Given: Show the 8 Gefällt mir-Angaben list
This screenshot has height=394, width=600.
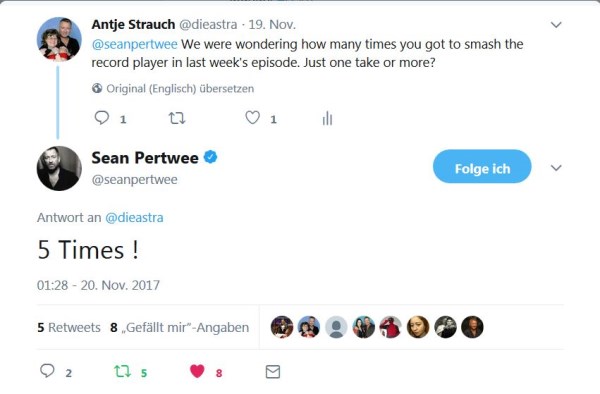Looking at the screenshot, I should (179, 327).
